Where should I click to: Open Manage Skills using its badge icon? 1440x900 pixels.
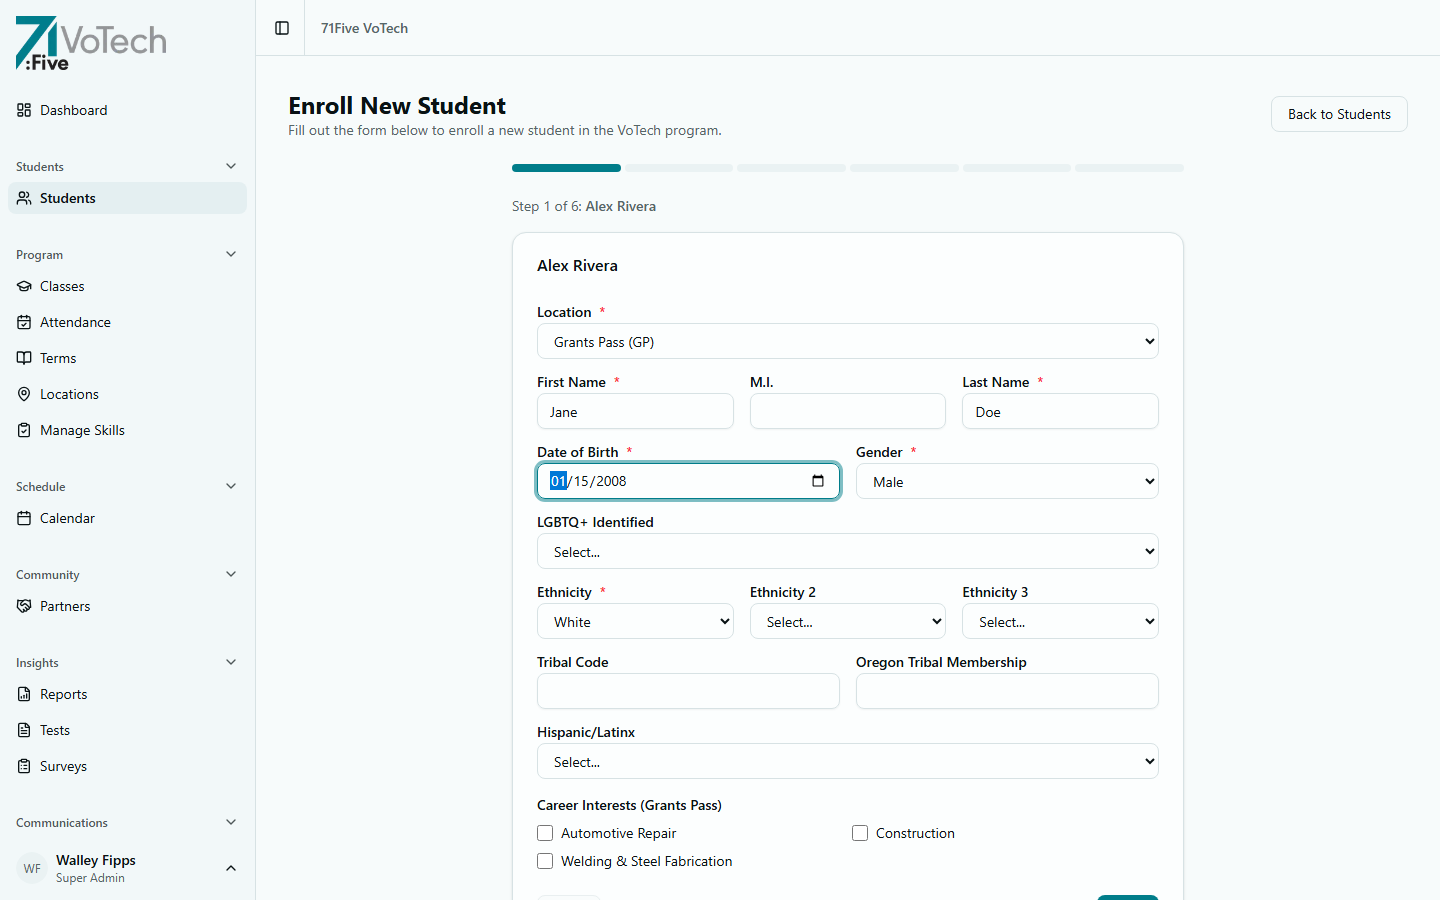pyautogui.click(x=24, y=430)
